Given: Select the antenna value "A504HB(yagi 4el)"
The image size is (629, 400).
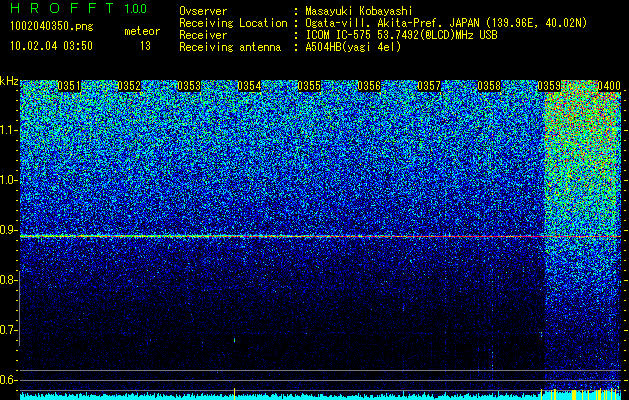Looking at the screenshot, I should tap(353, 47).
